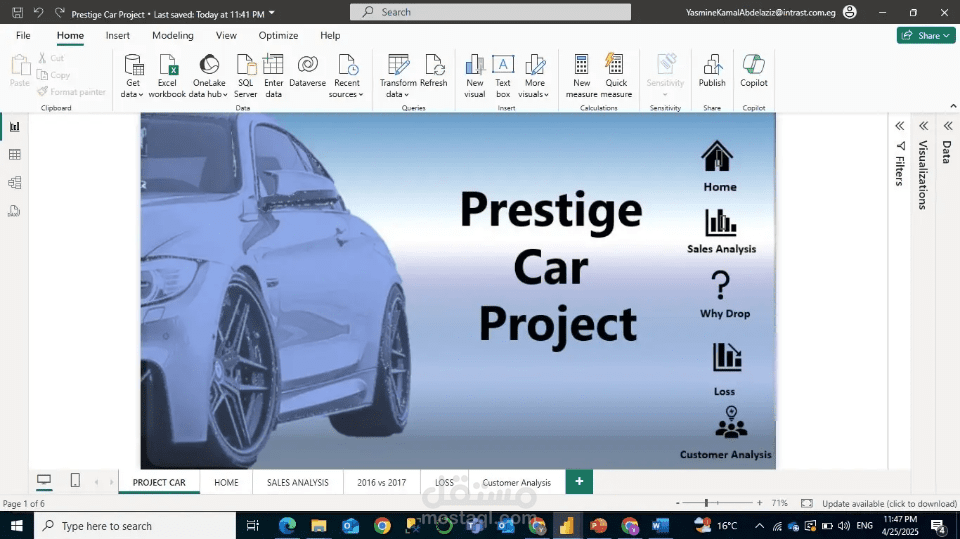The image size is (960, 539).
Task: Redo the last action
Action: (x=59, y=12)
